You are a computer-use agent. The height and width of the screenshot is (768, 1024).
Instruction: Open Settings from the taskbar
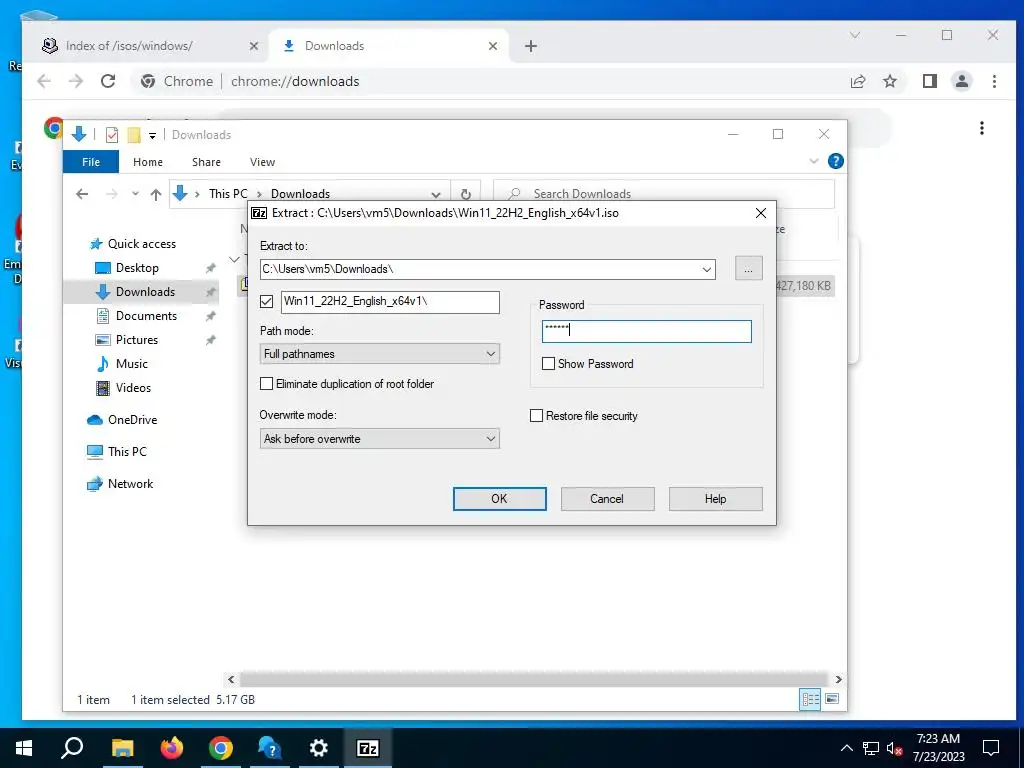coord(319,748)
